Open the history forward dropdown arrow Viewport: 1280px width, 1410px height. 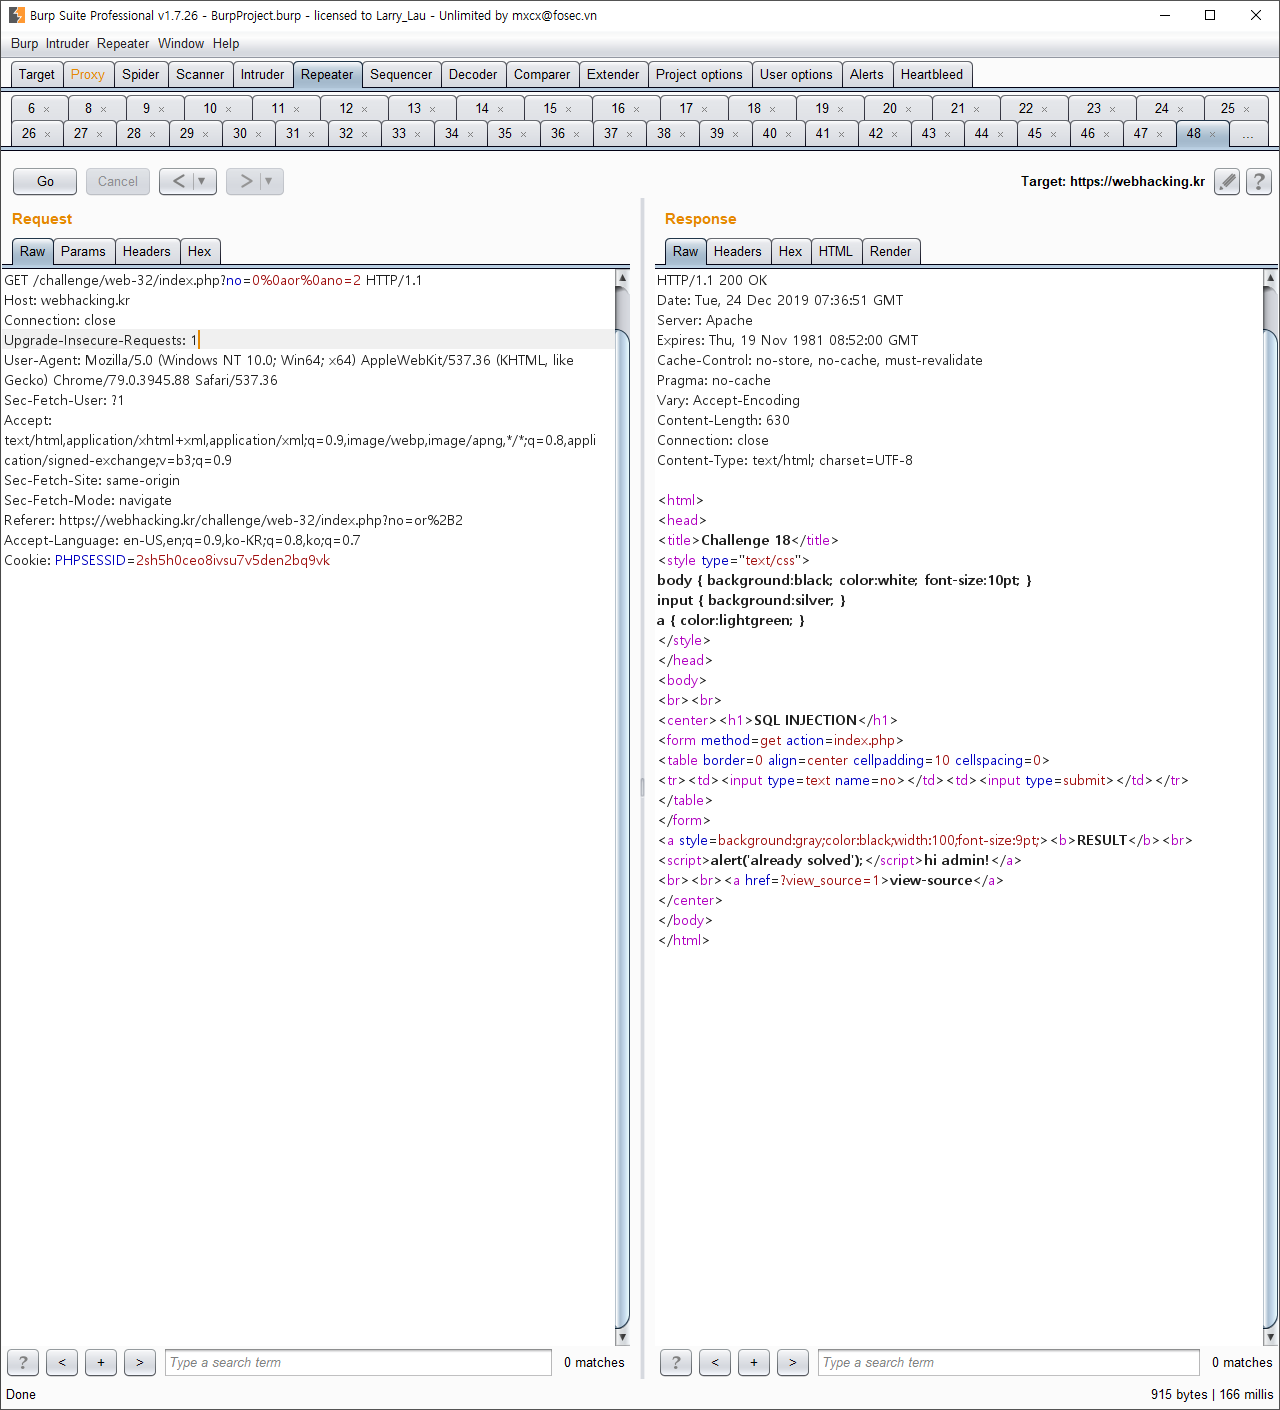click(x=268, y=181)
